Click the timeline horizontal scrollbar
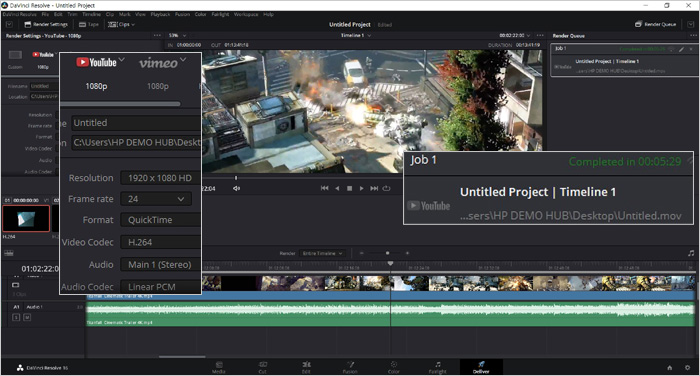The image size is (700, 376). (182, 356)
